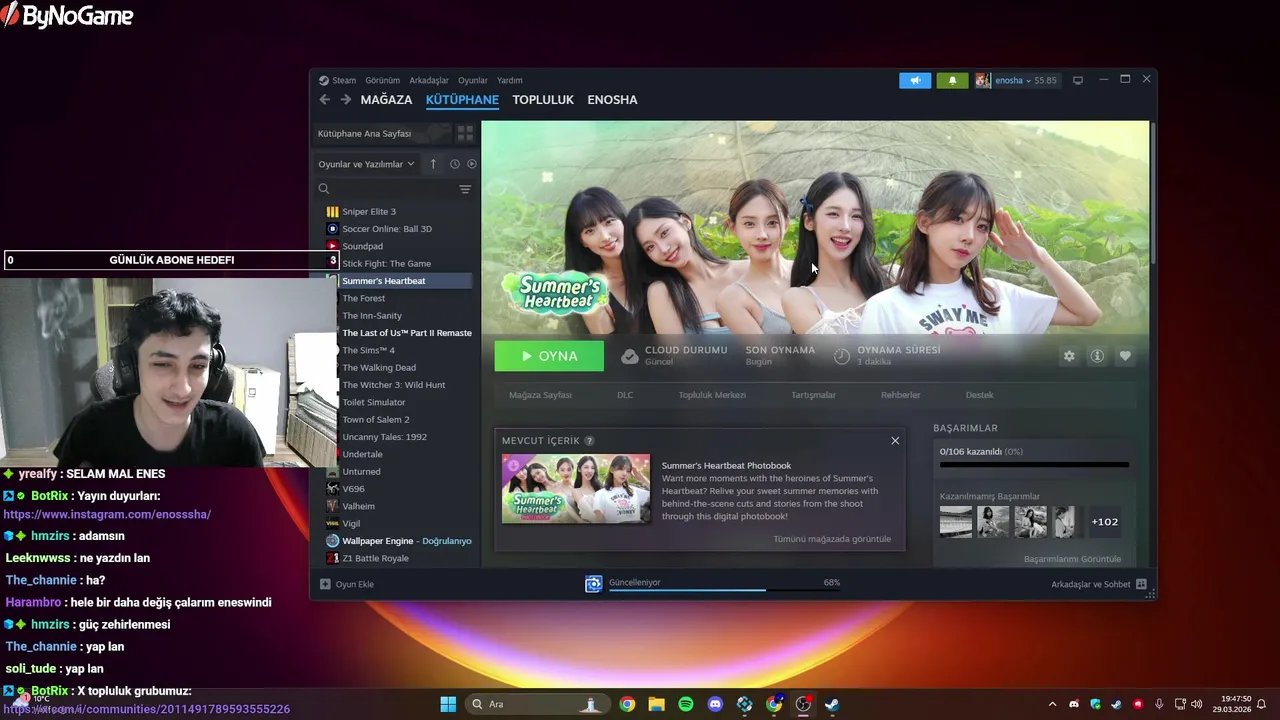The width and height of the screenshot is (1280, 720).
Task: Open downloads manager icon in status bar
Action: (x=593, y=584)
